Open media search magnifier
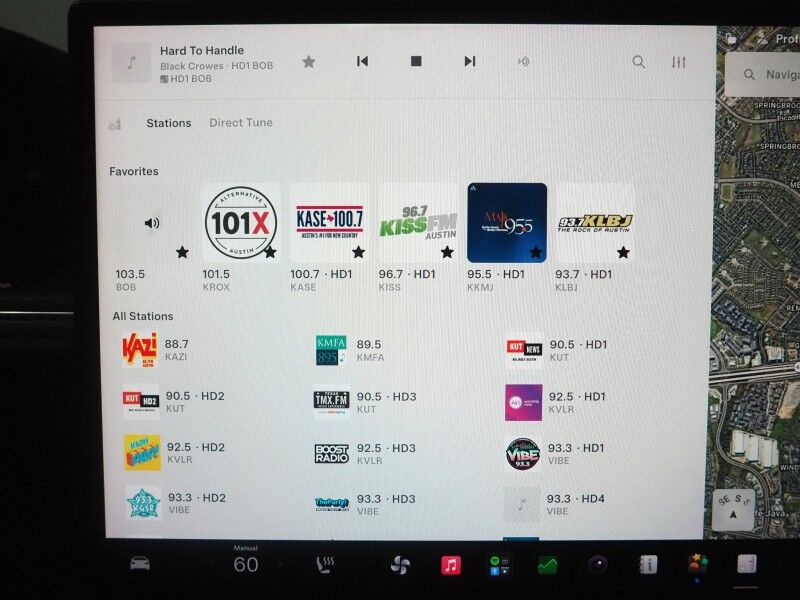Image resolution: width=800 pixels, height=600 pixels. coord(638,62)
